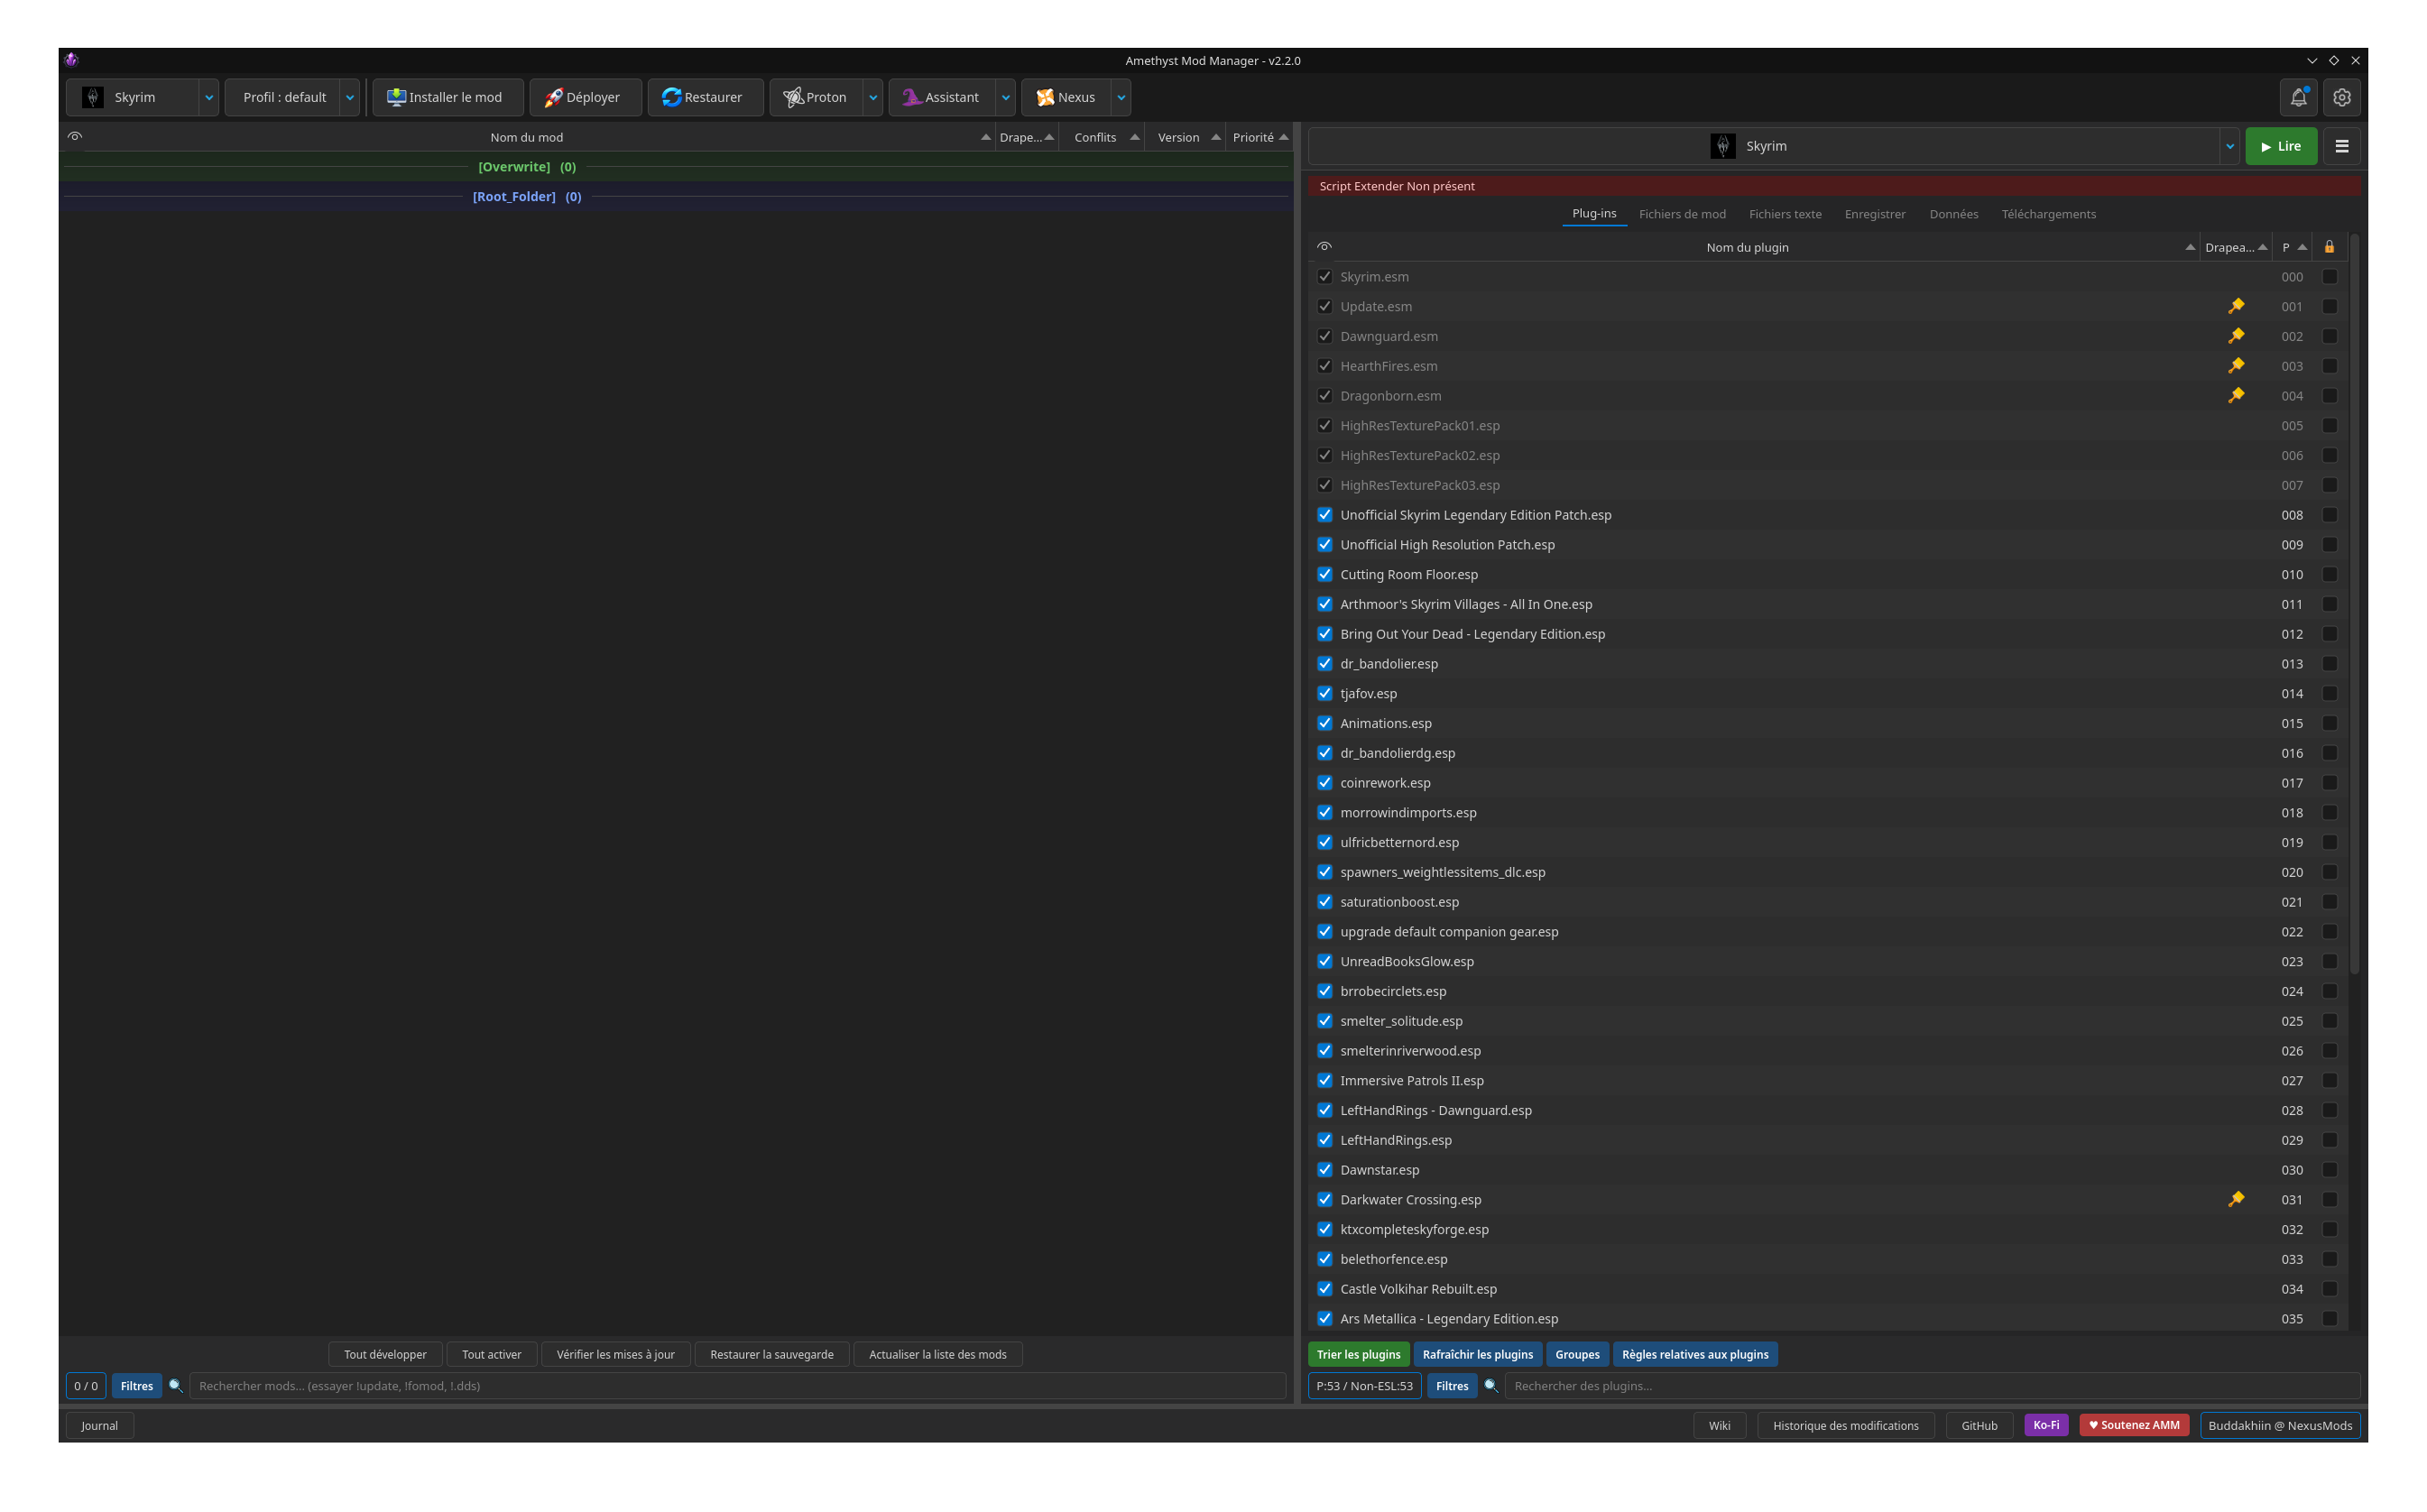This screenshot has height=1512, width=2427.
Task: Click the Installer le mod button
Action: point(447,97)
